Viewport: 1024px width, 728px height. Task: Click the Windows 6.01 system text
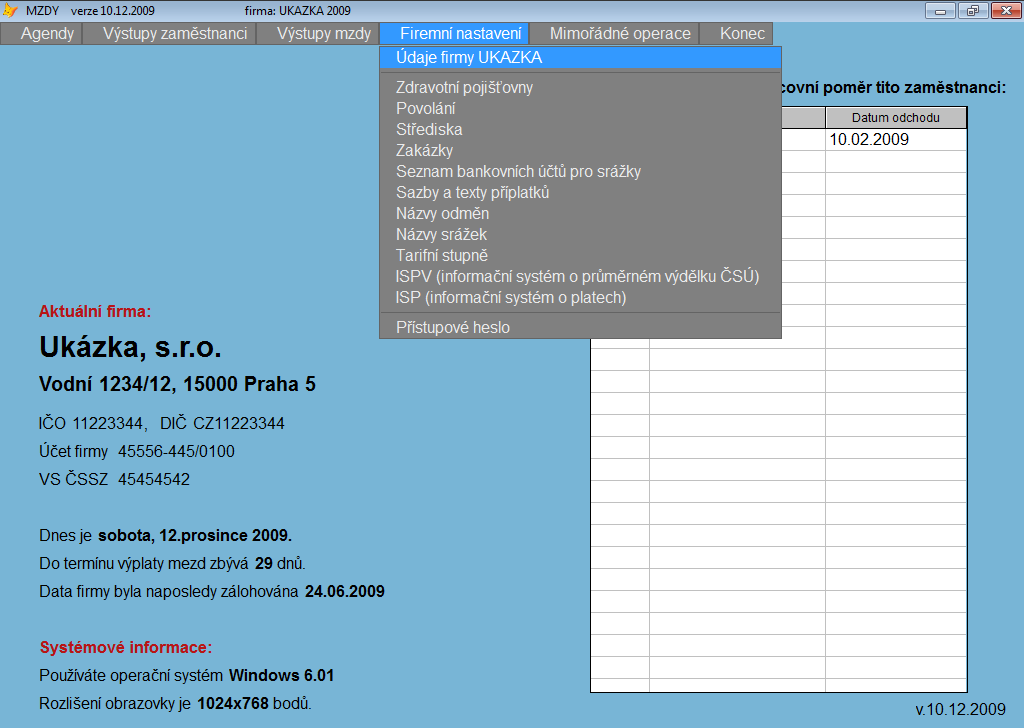(281, 675)
